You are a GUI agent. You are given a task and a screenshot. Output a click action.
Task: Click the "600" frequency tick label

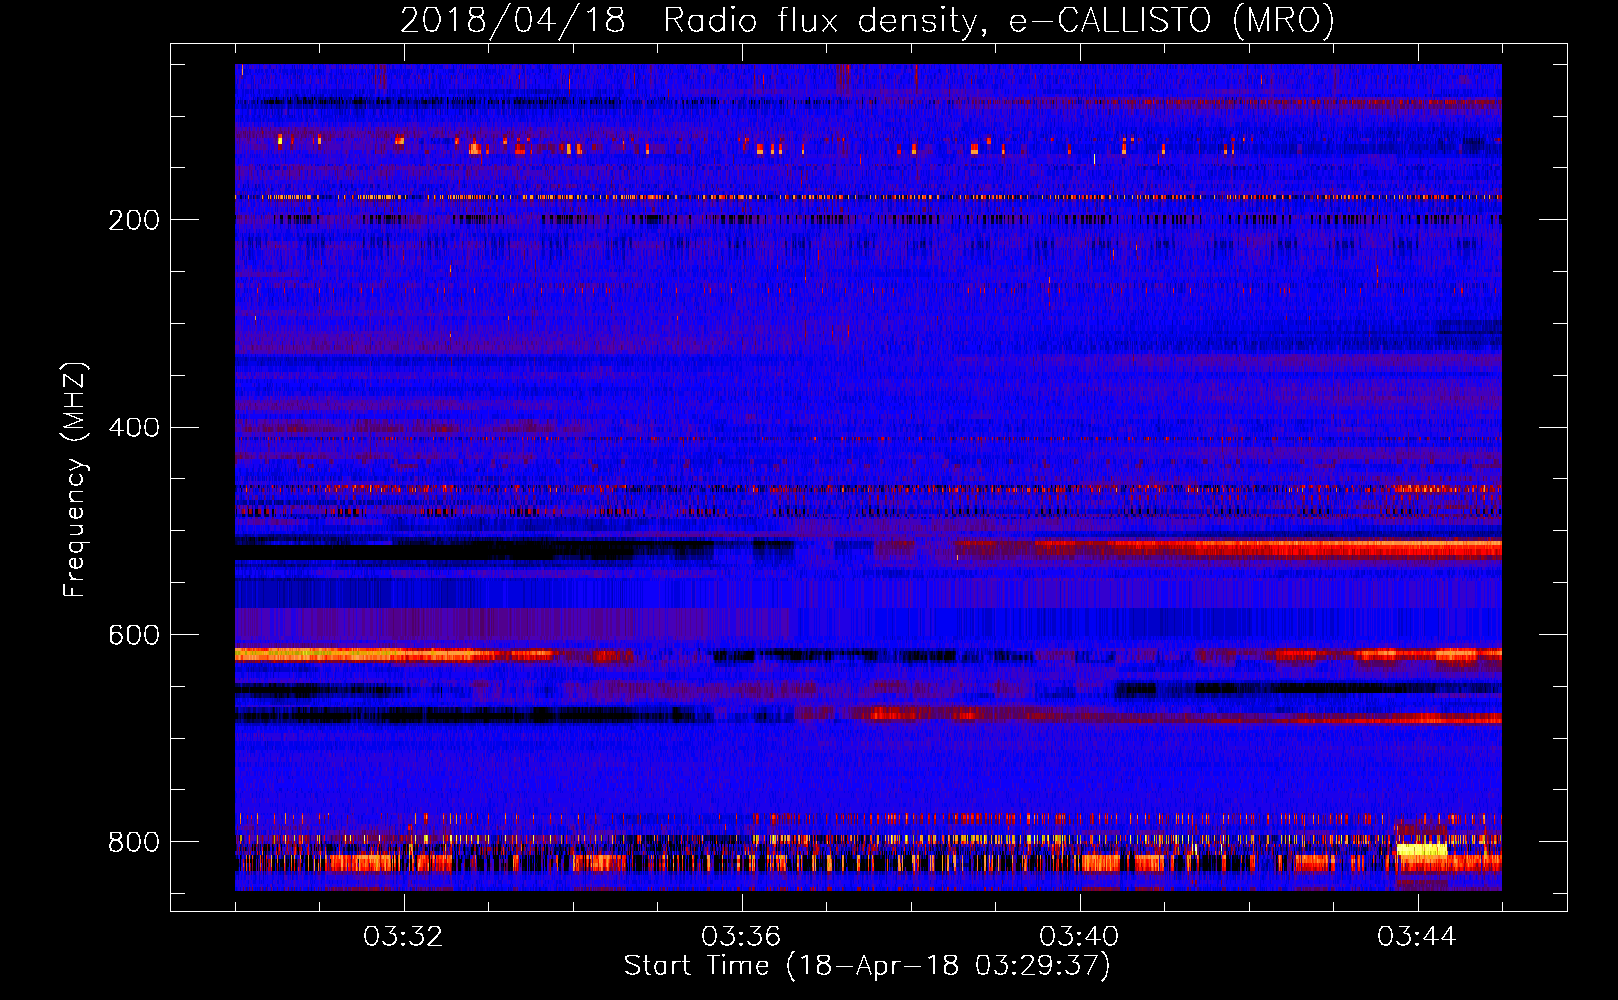pos(133,636)
